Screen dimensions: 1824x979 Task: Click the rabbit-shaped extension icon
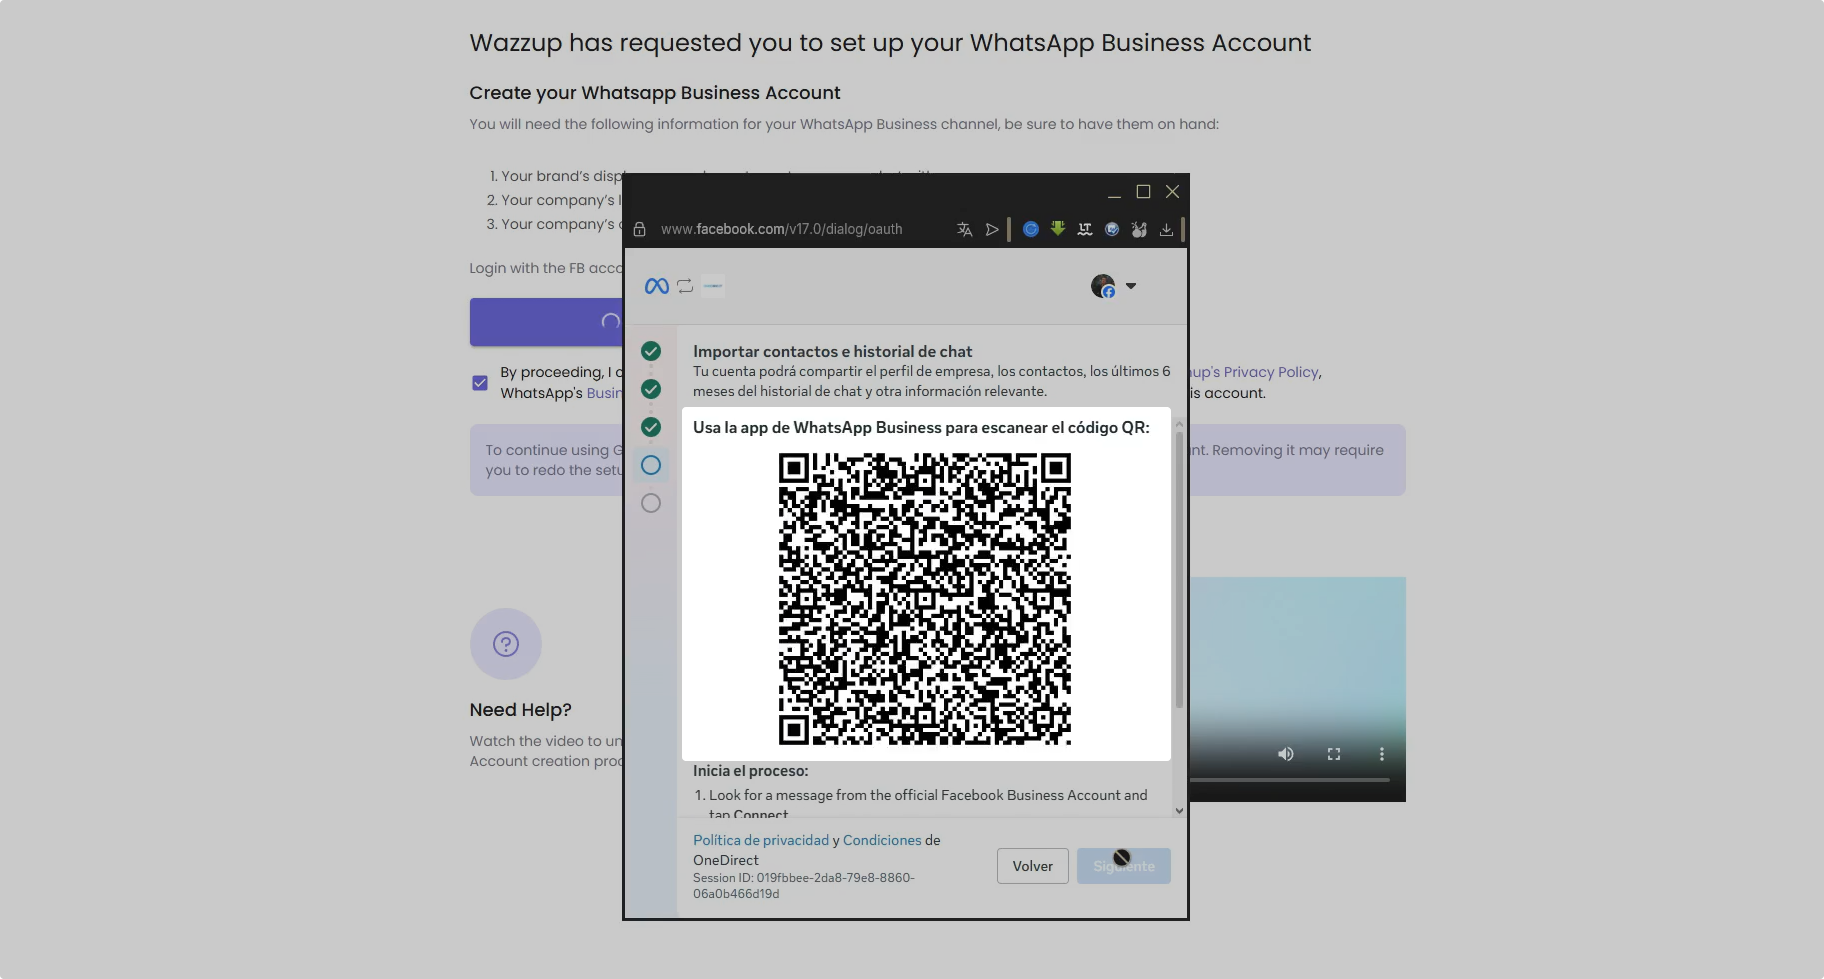point(1139,229)
